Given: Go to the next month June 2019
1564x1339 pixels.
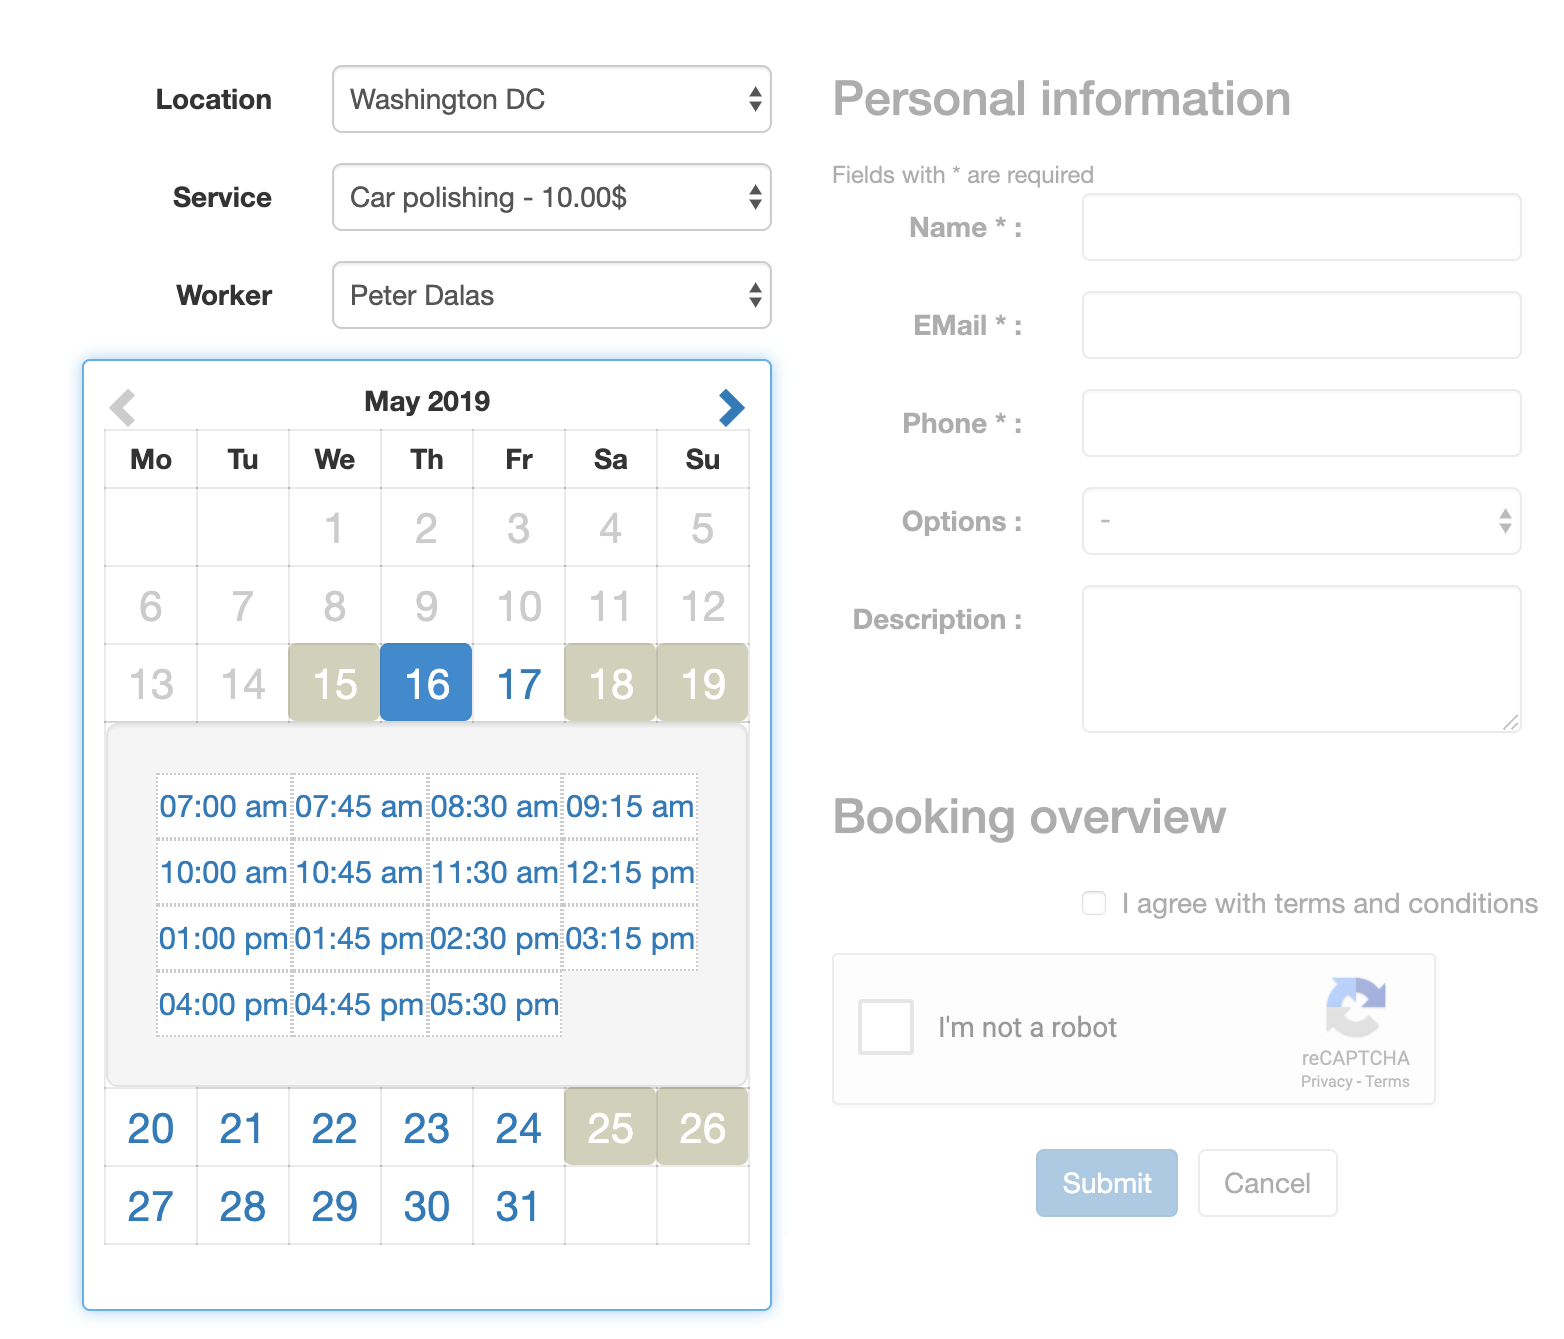Looking at the screenshot, I should point(731,407).
